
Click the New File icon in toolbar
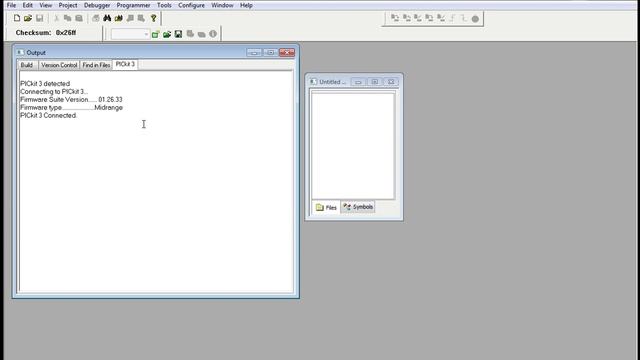pyautogui.click(x=17, y=18)
